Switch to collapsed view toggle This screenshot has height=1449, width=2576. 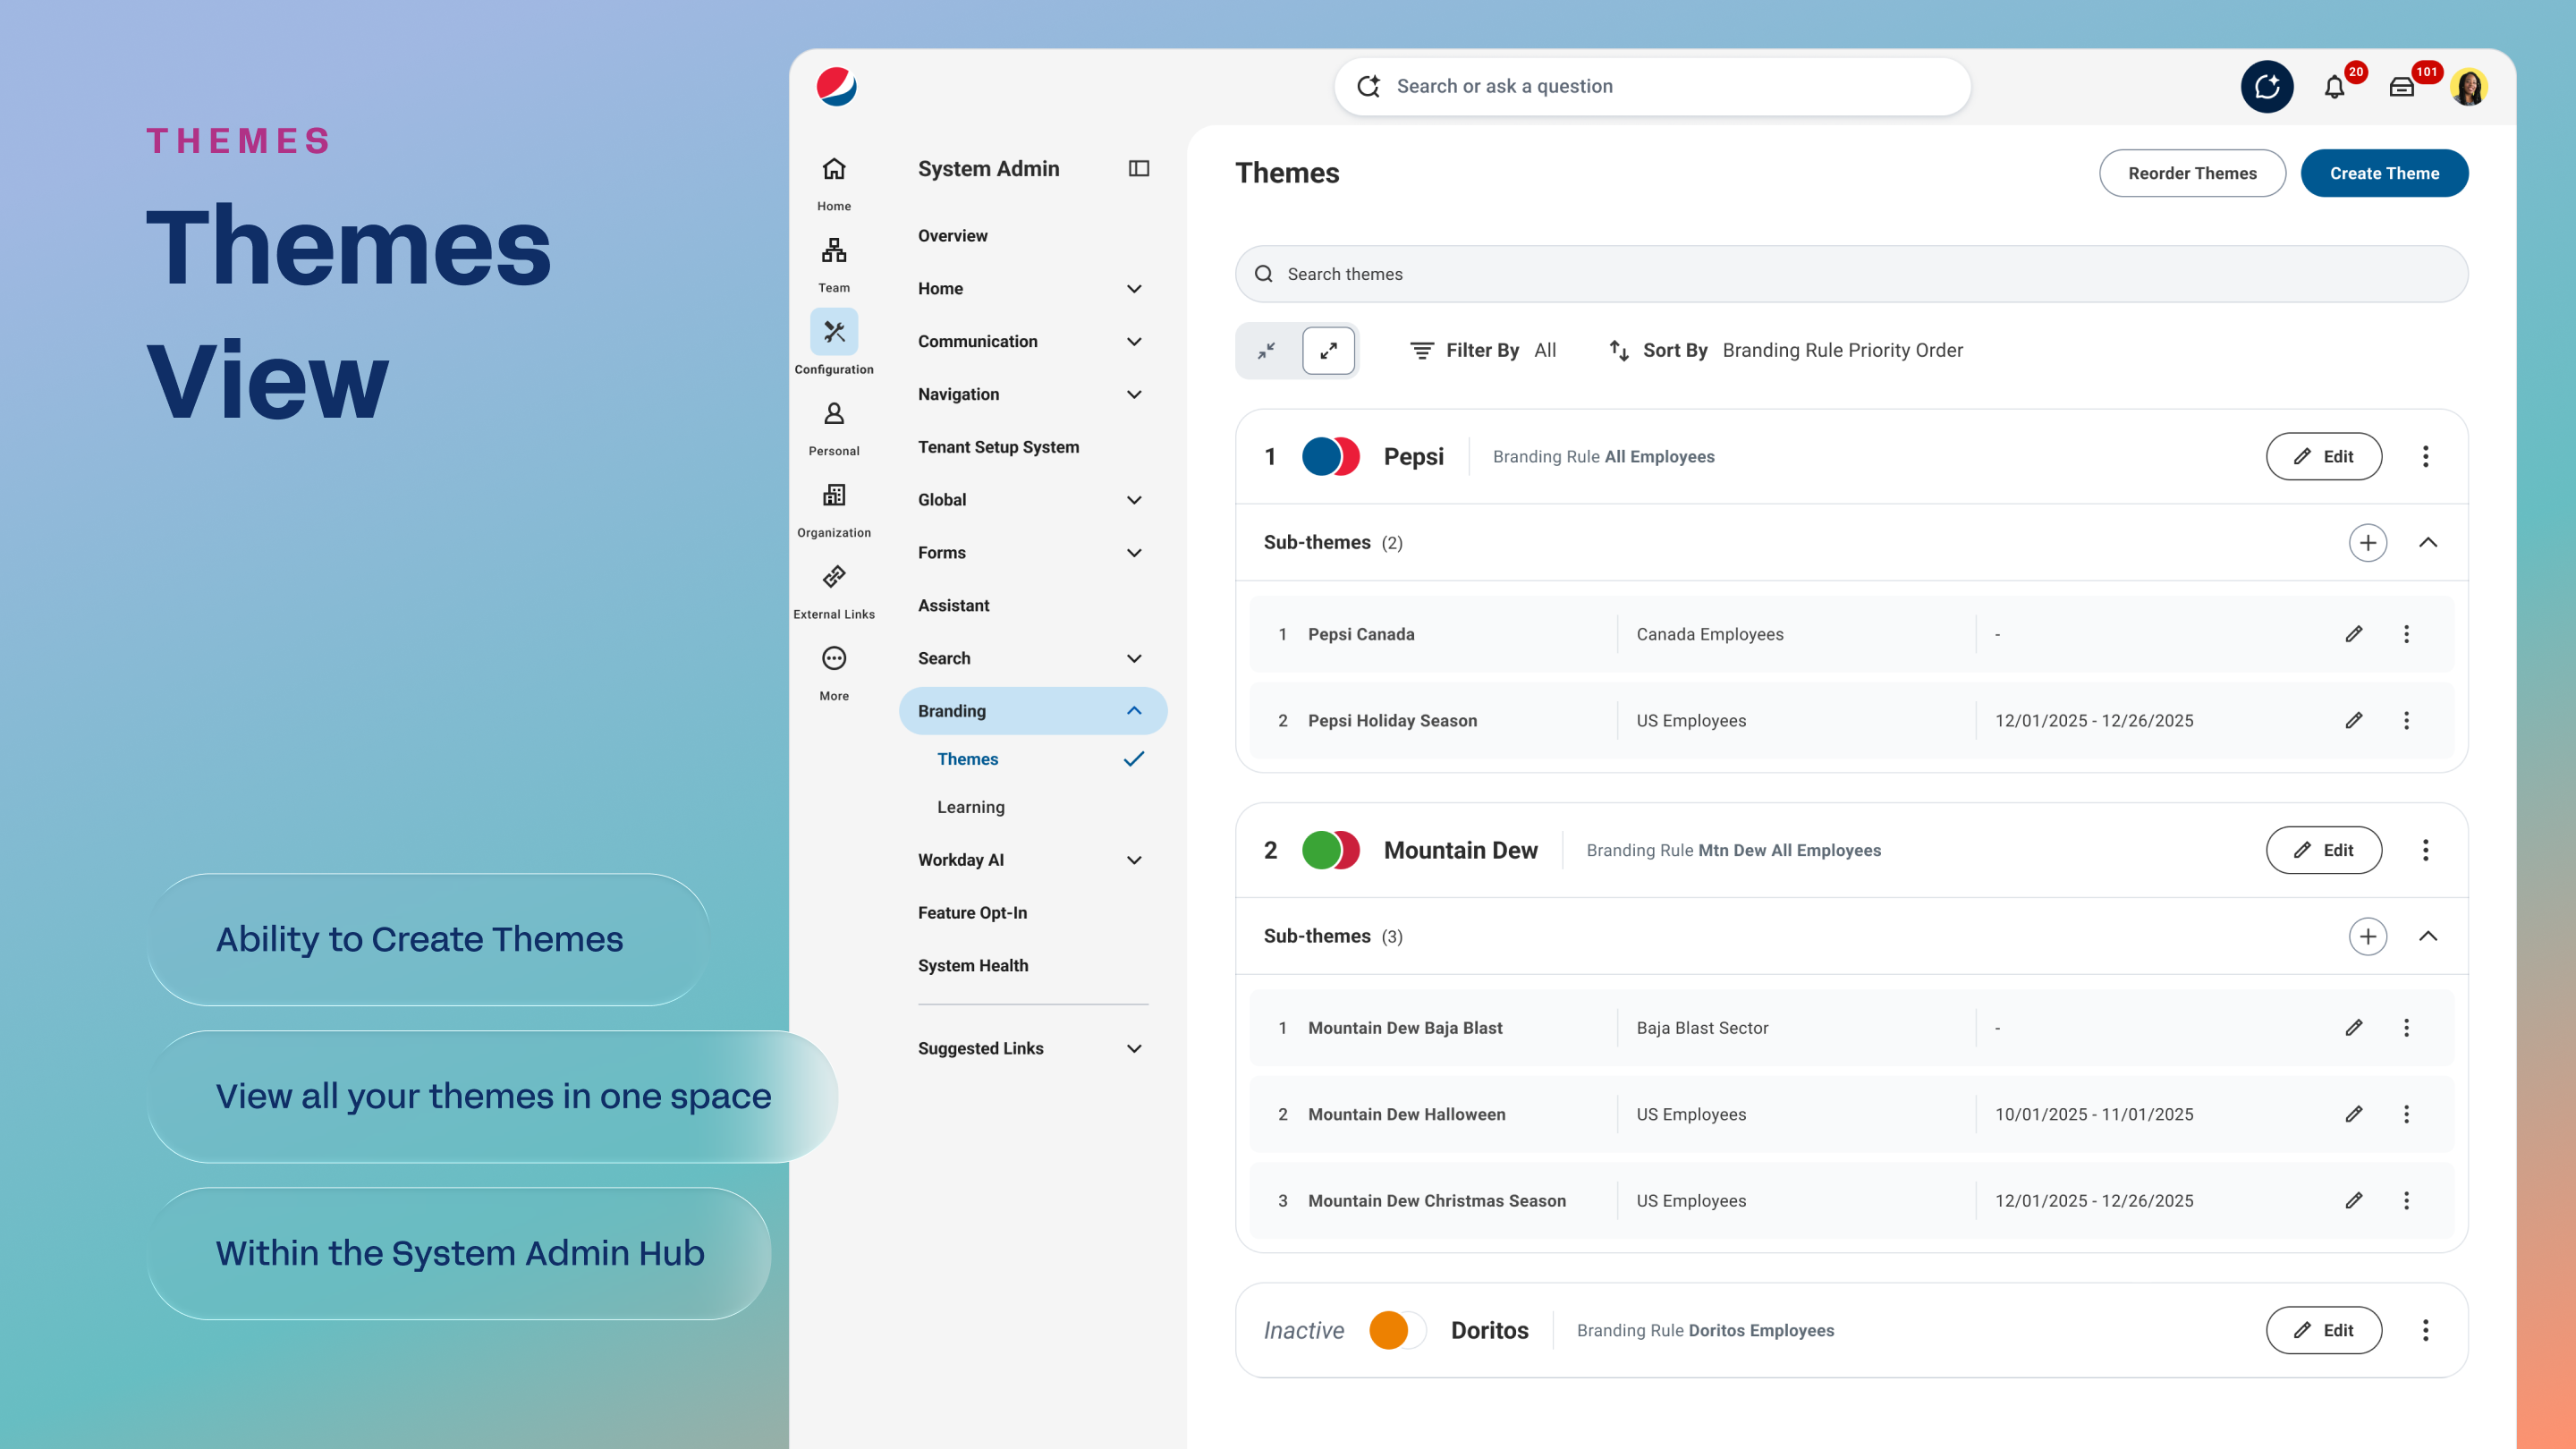point(1266,351)
